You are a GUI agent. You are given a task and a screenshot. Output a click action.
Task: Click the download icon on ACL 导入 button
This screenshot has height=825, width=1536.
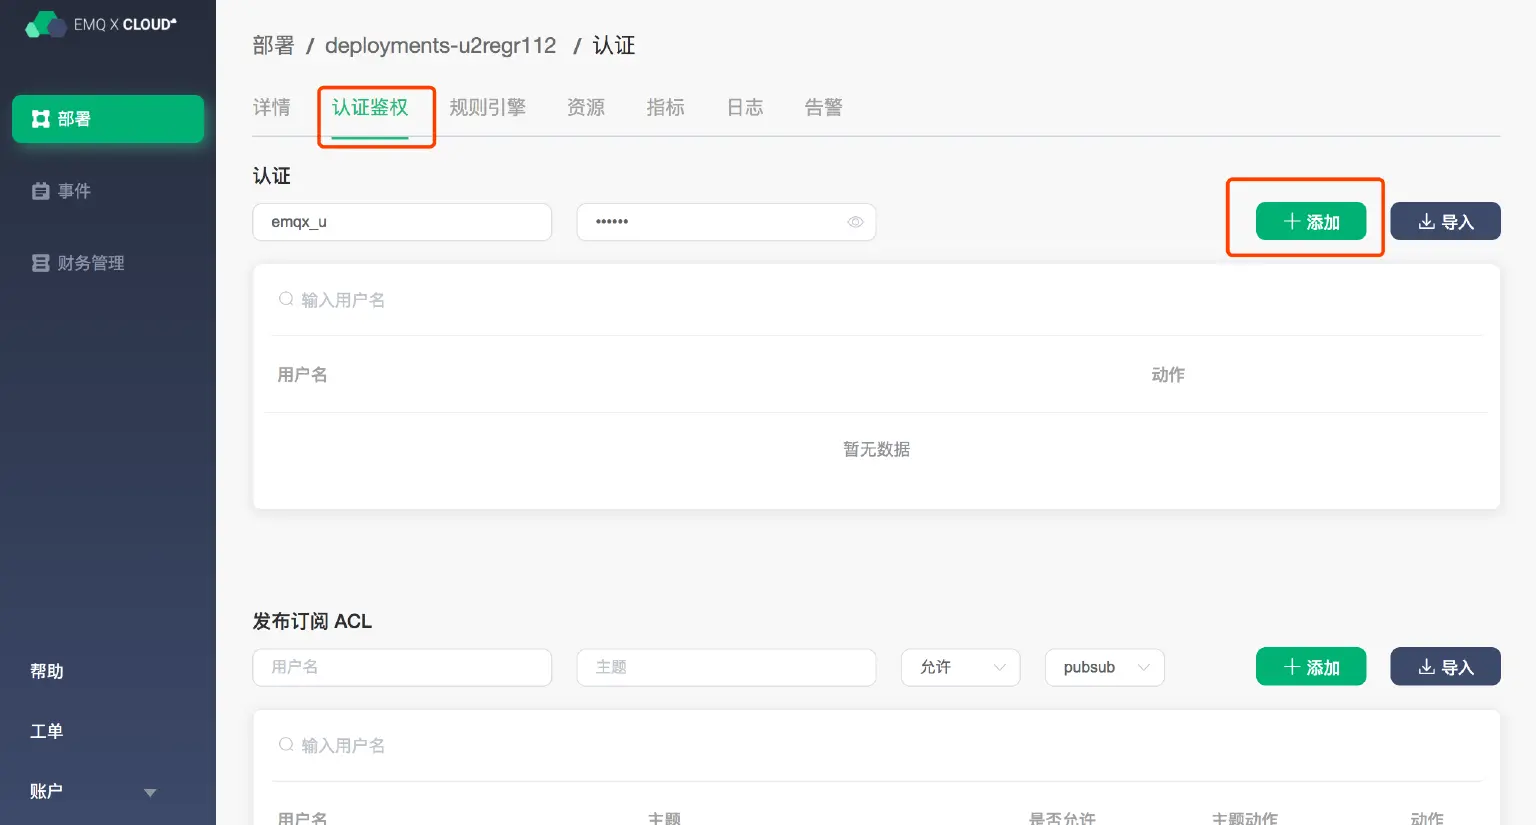[1426, 667]
